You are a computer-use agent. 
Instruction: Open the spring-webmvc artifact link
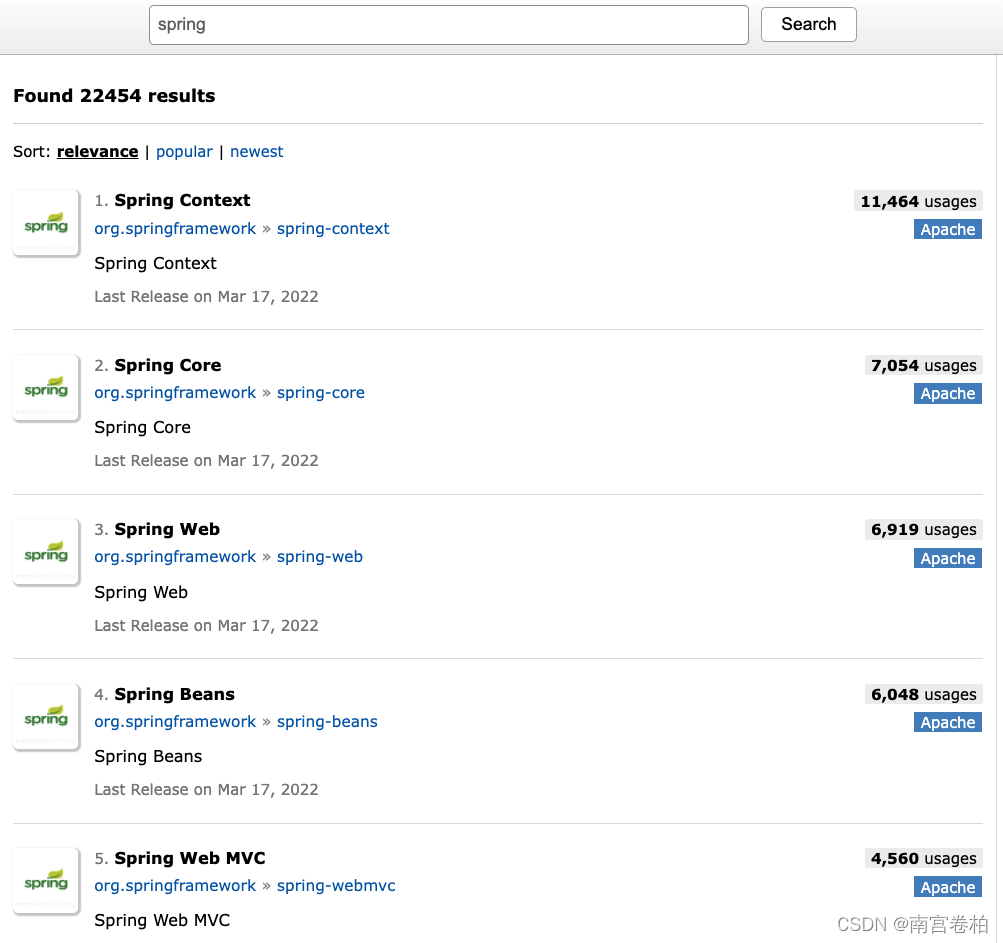click(336, 886)
